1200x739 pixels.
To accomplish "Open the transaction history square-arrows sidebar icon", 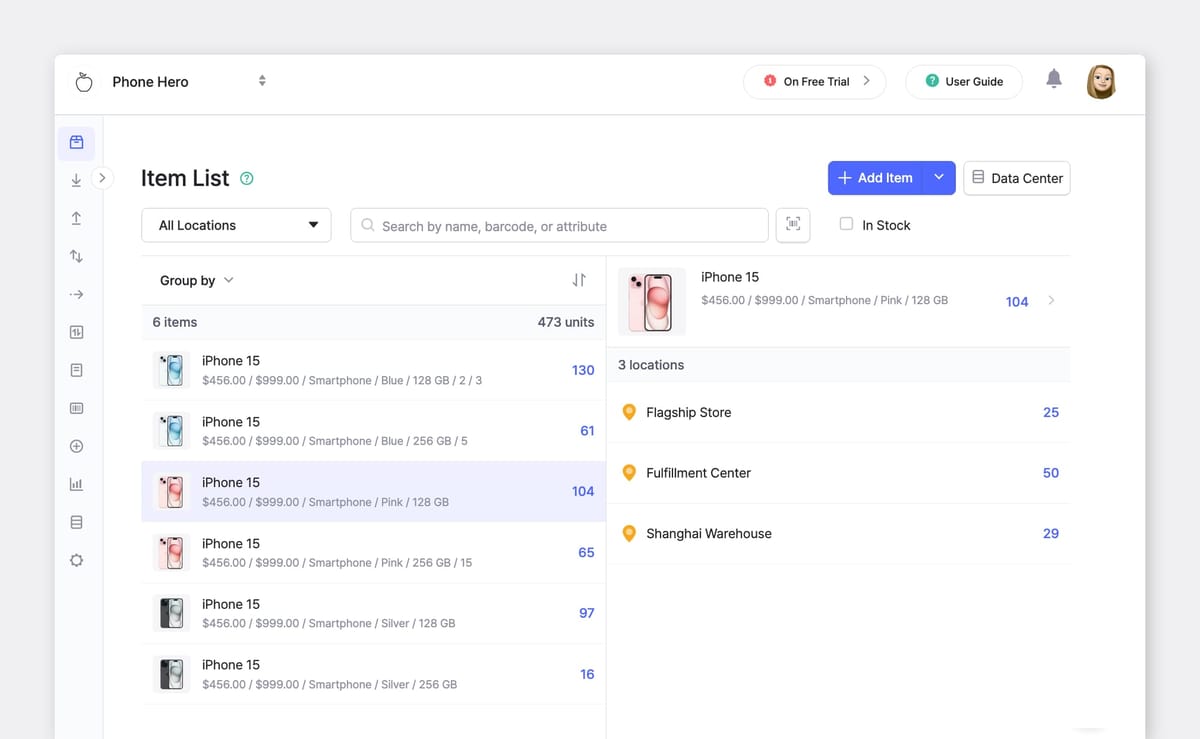I will point(76,332).
